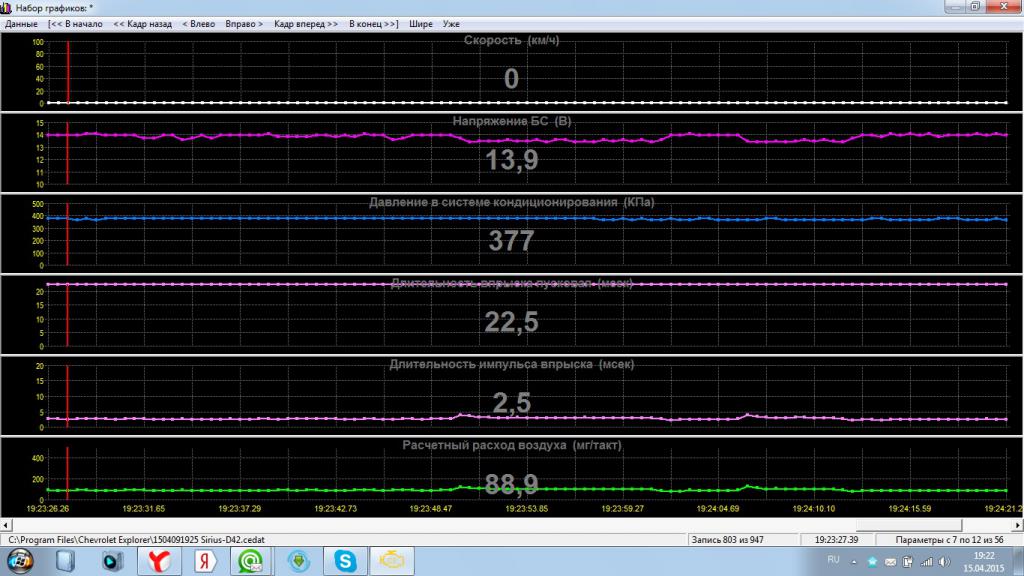The height and width of the screenshot is (576, 1024).
Task: Open the 'Данные' menu
Action: pos(22,24)
